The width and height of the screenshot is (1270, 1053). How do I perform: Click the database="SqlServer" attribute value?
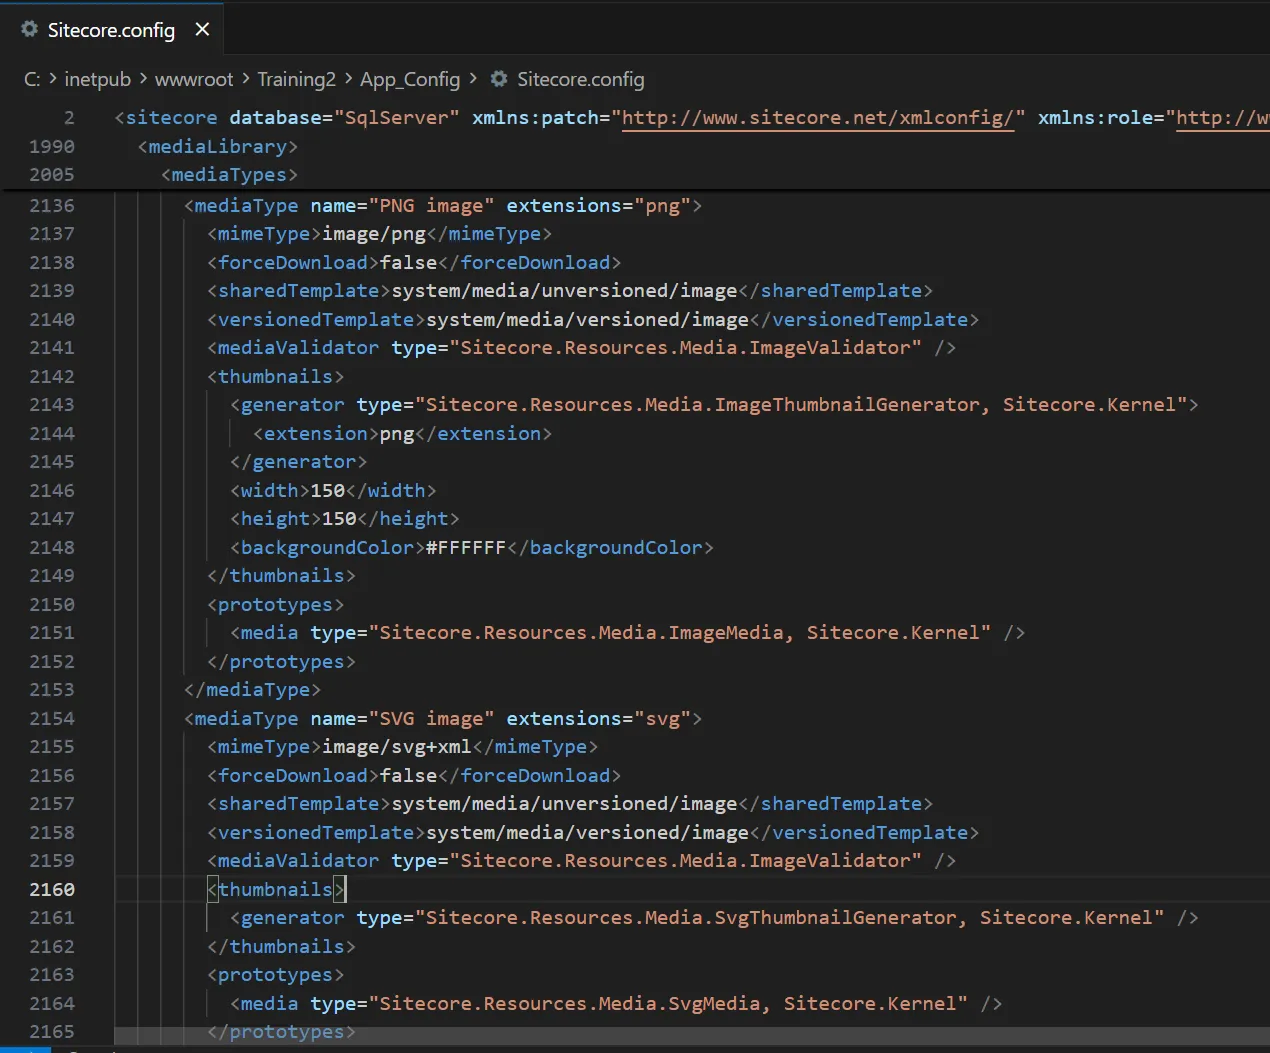coord(397,118)
